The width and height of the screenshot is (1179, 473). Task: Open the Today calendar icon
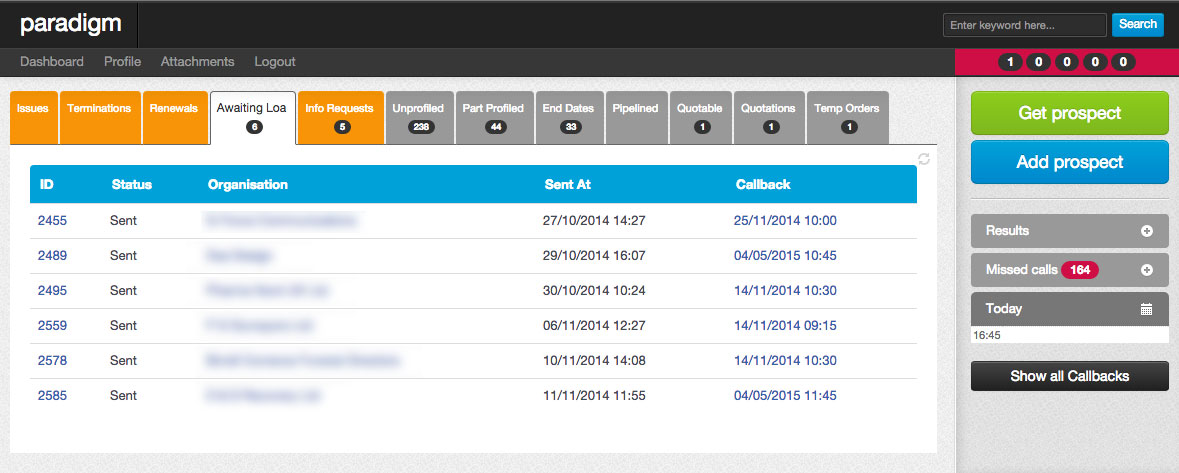(1146, 309)
